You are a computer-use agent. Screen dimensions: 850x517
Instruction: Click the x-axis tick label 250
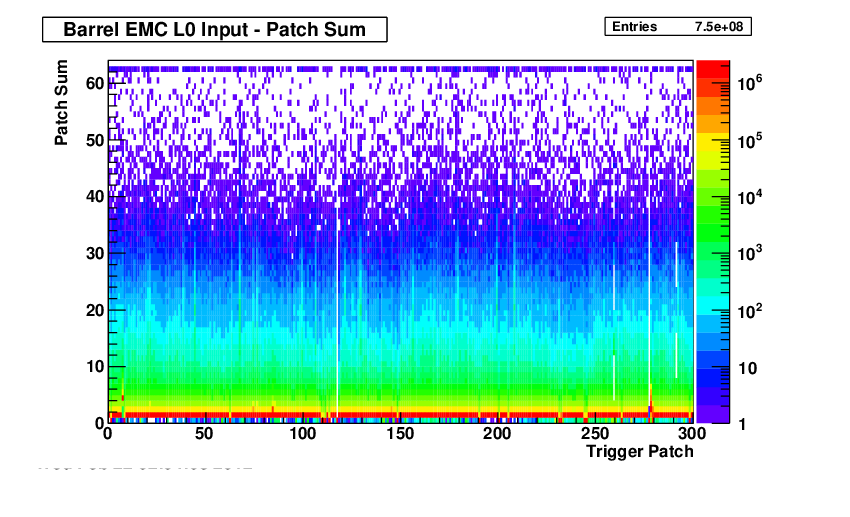click(595, 434)
